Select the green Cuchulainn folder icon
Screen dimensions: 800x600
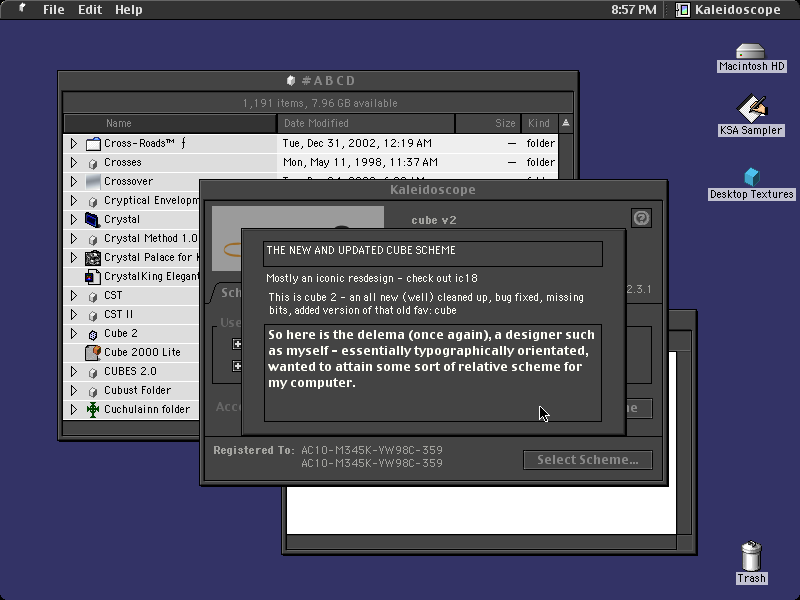point(93,410)
